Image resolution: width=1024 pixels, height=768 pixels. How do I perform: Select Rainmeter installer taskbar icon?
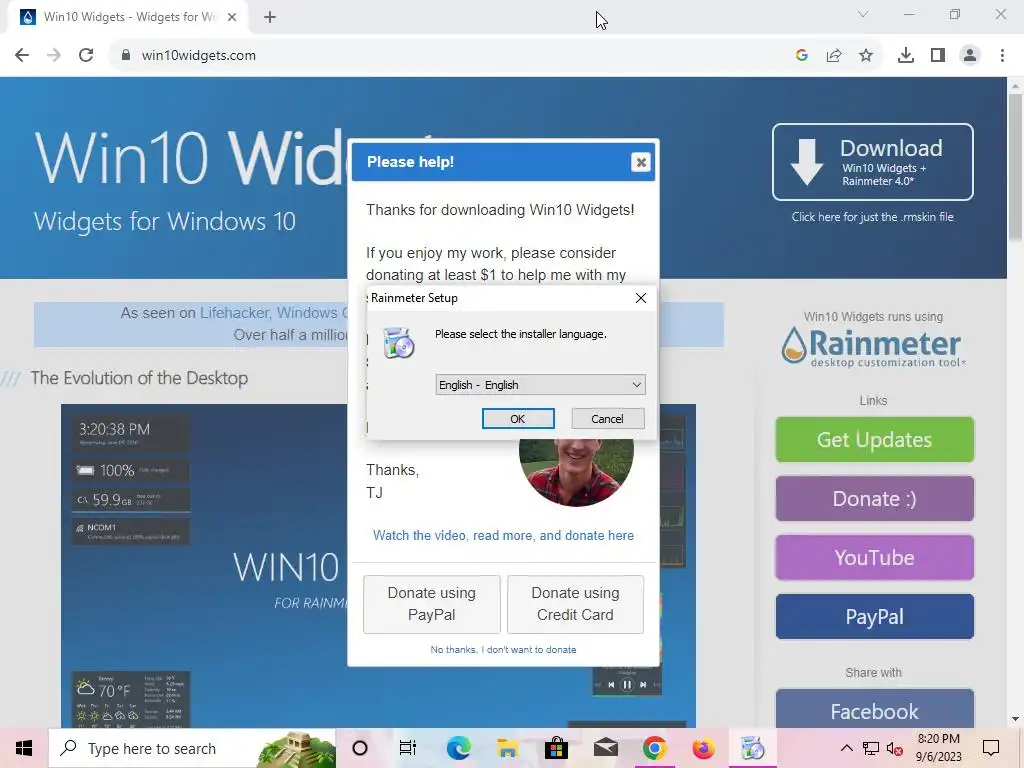click(x=752, y=748)
